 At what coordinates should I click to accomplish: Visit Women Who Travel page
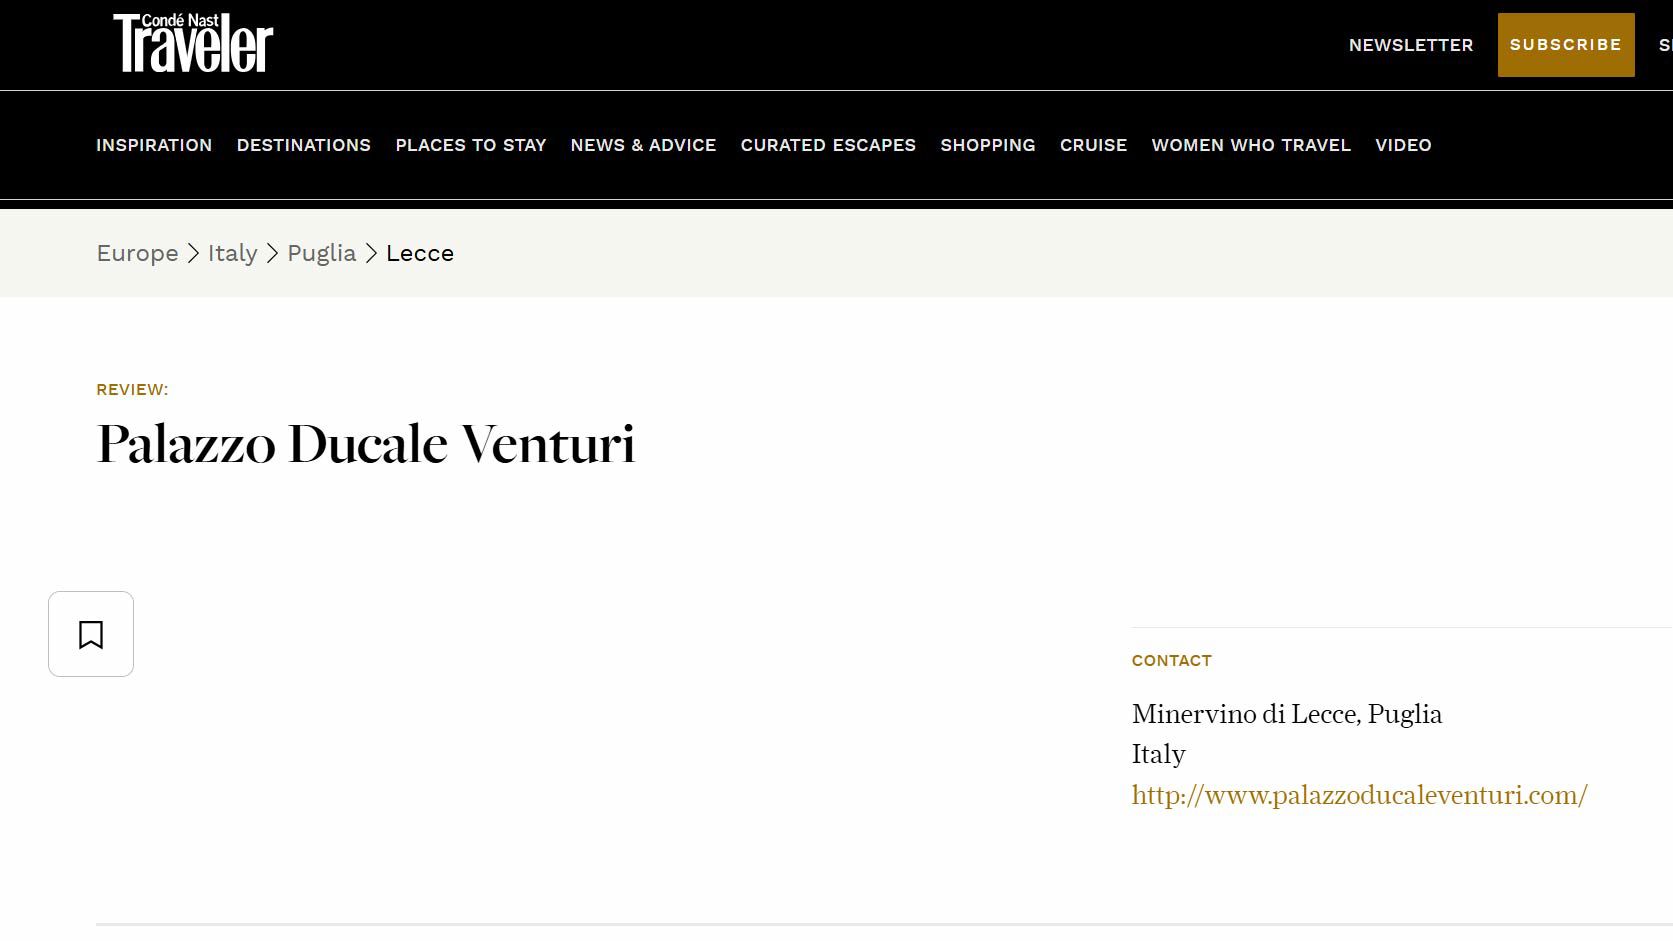1251,145
